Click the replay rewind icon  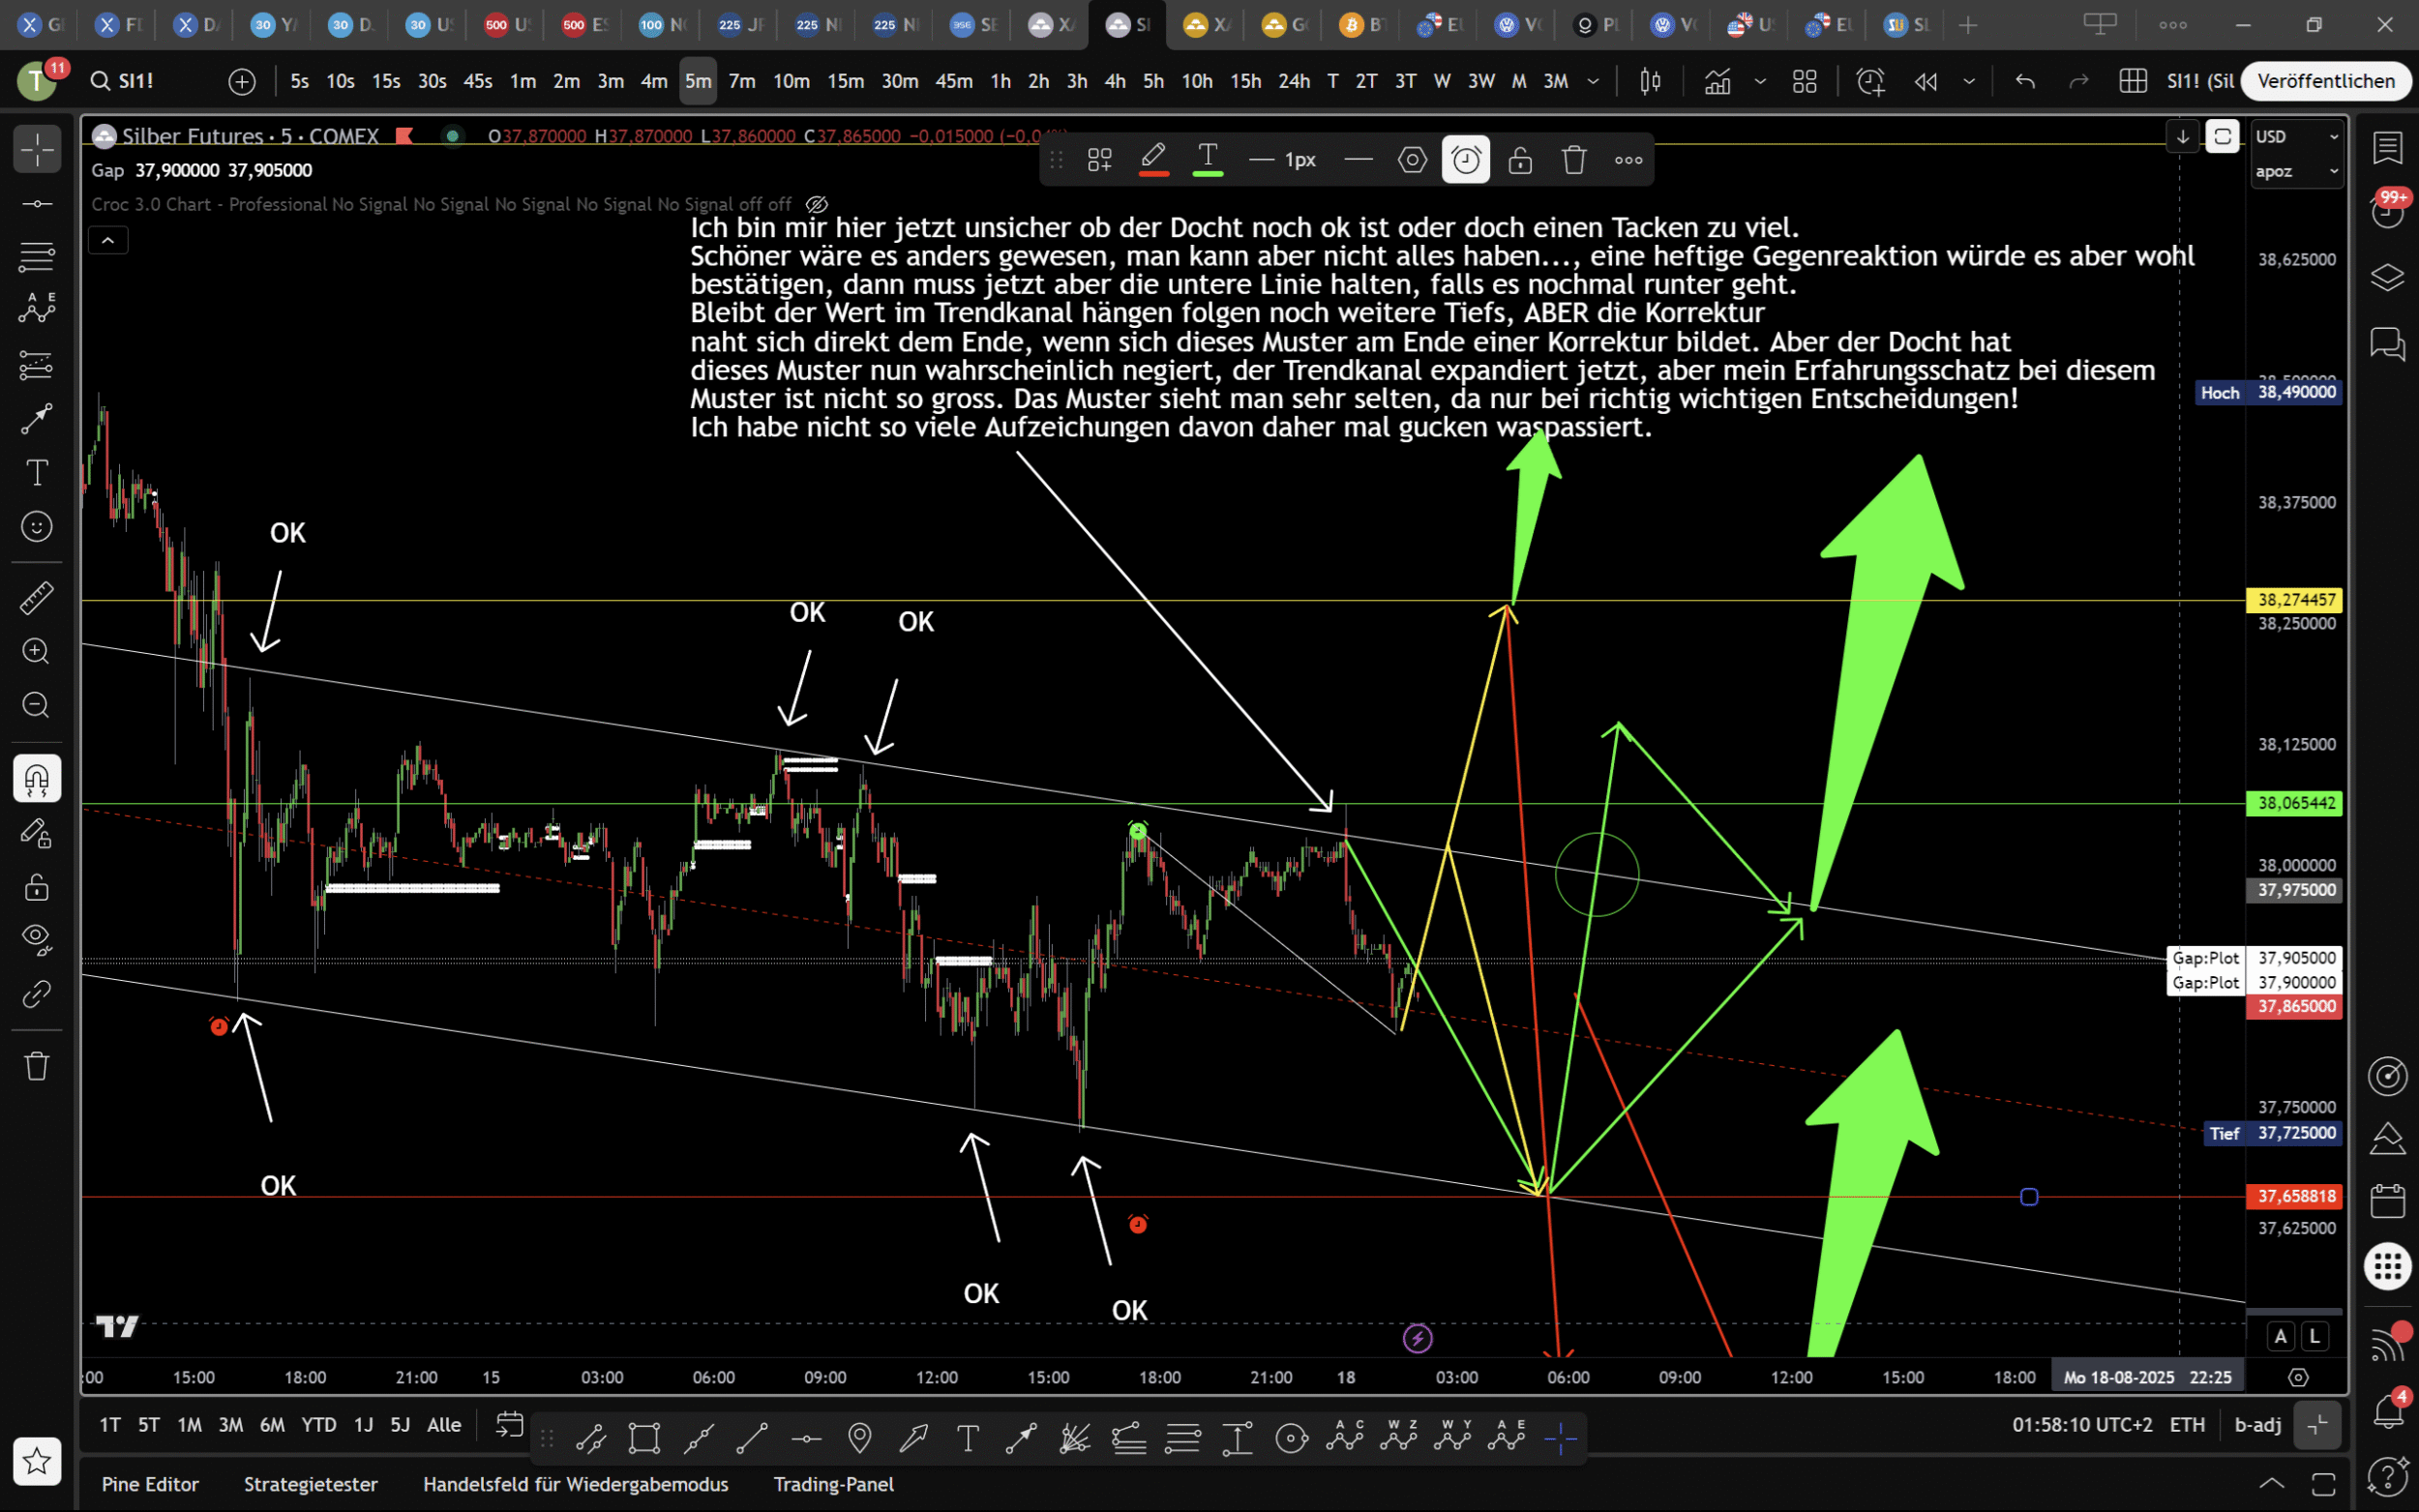pyautogui.click(x=1925, y=81)
